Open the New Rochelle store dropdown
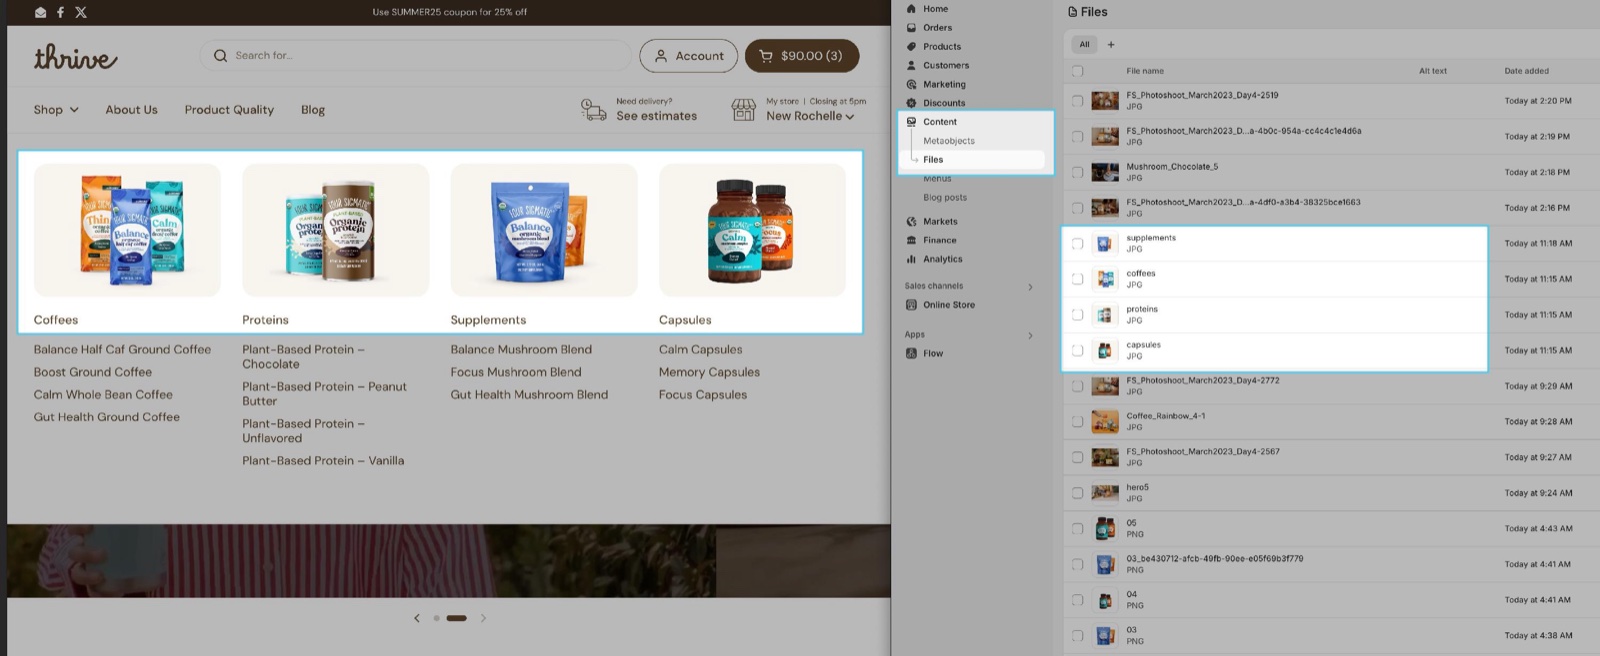Viewport: 1600px width, 656px height. click(810, 116)
